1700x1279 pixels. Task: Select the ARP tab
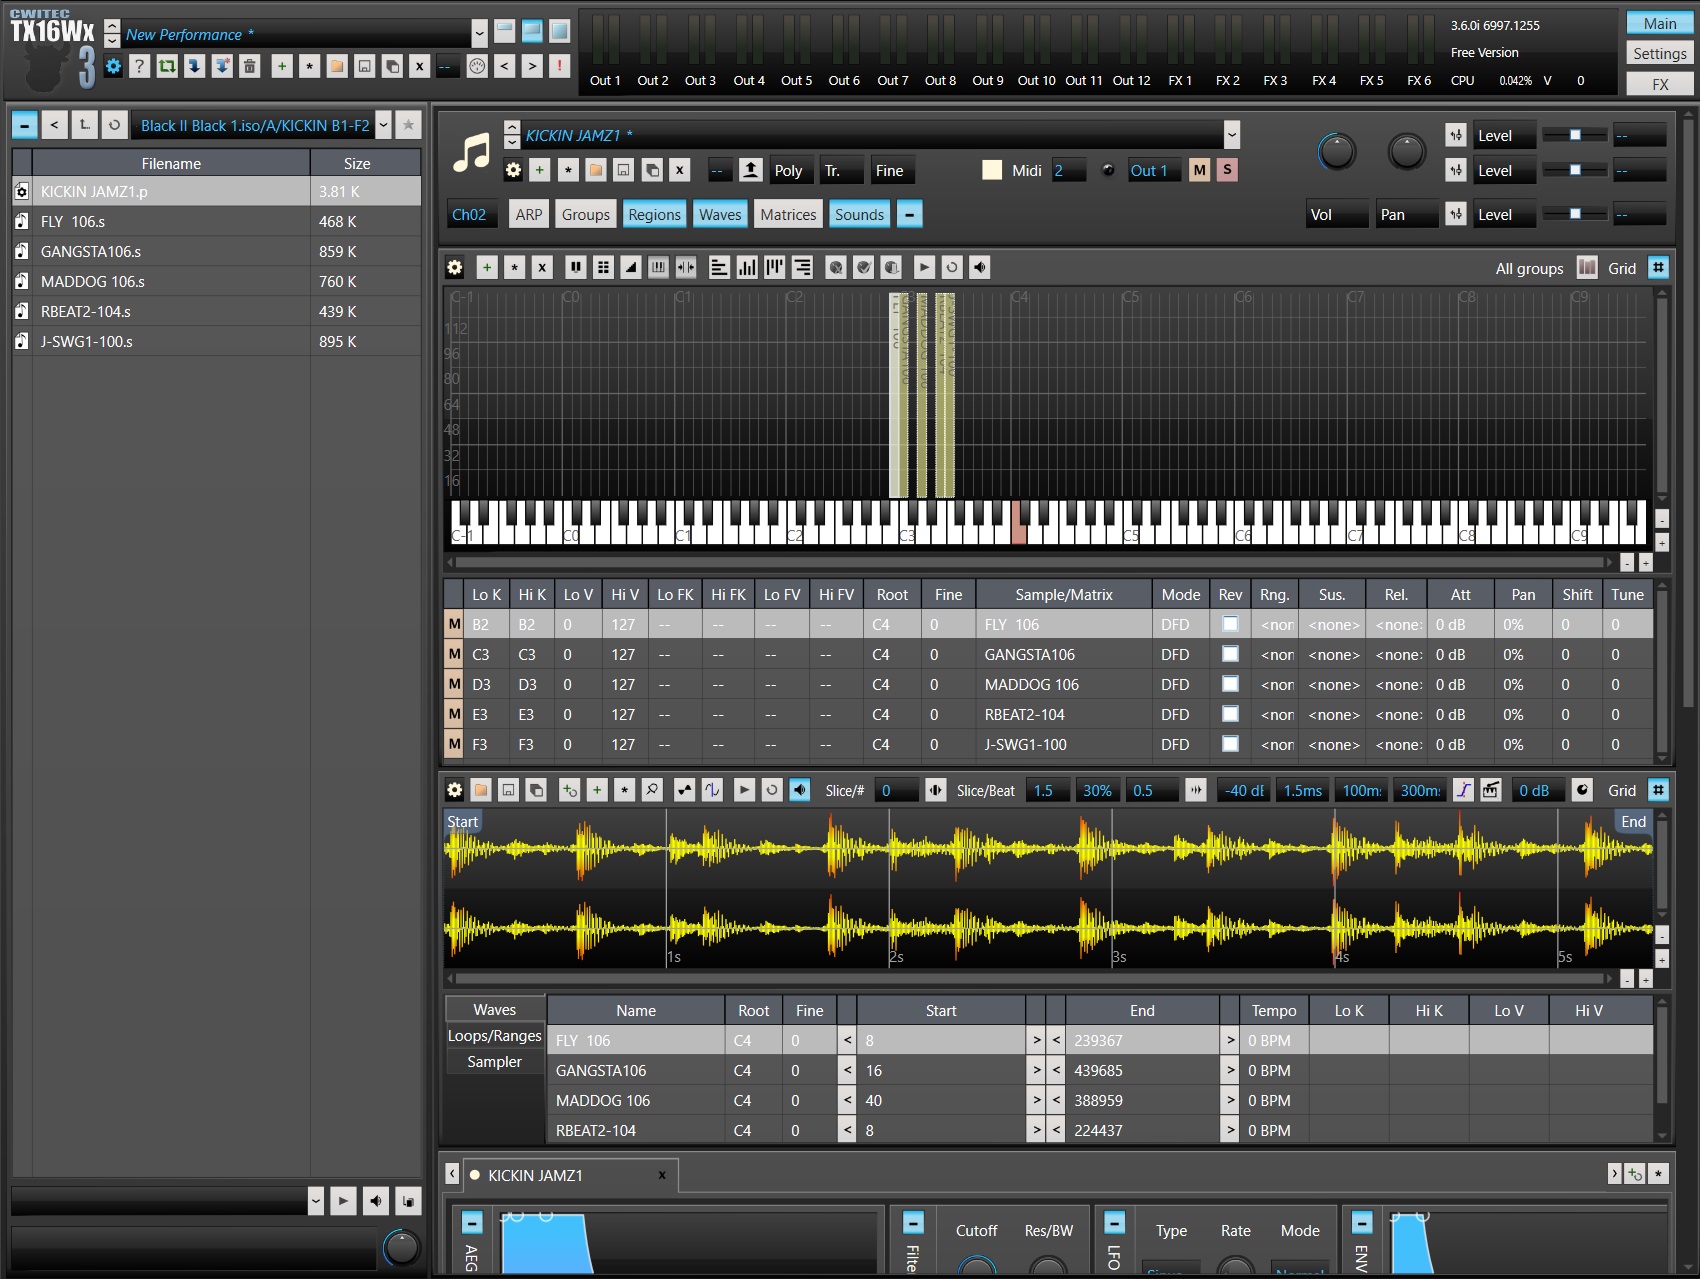tap(529, 214)
